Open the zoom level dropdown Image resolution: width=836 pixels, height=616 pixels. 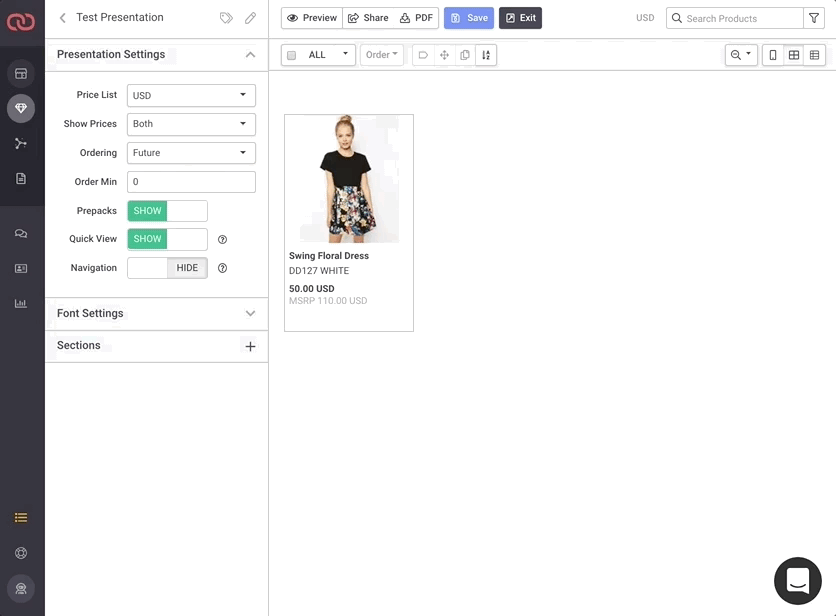741,55
